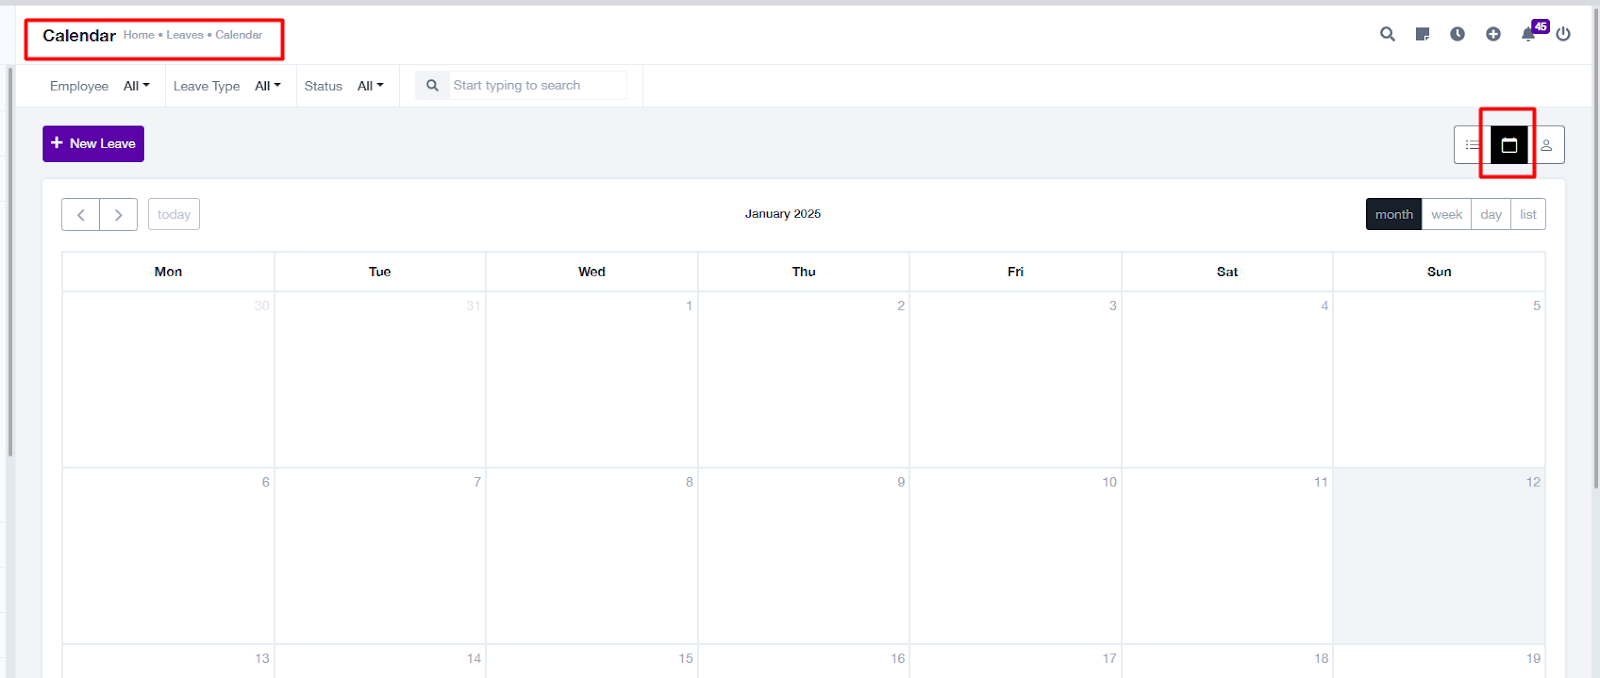Open the search icon in top bar
The width and height of the screenshot is (1600, 678).
click(x=1387, y=34)
